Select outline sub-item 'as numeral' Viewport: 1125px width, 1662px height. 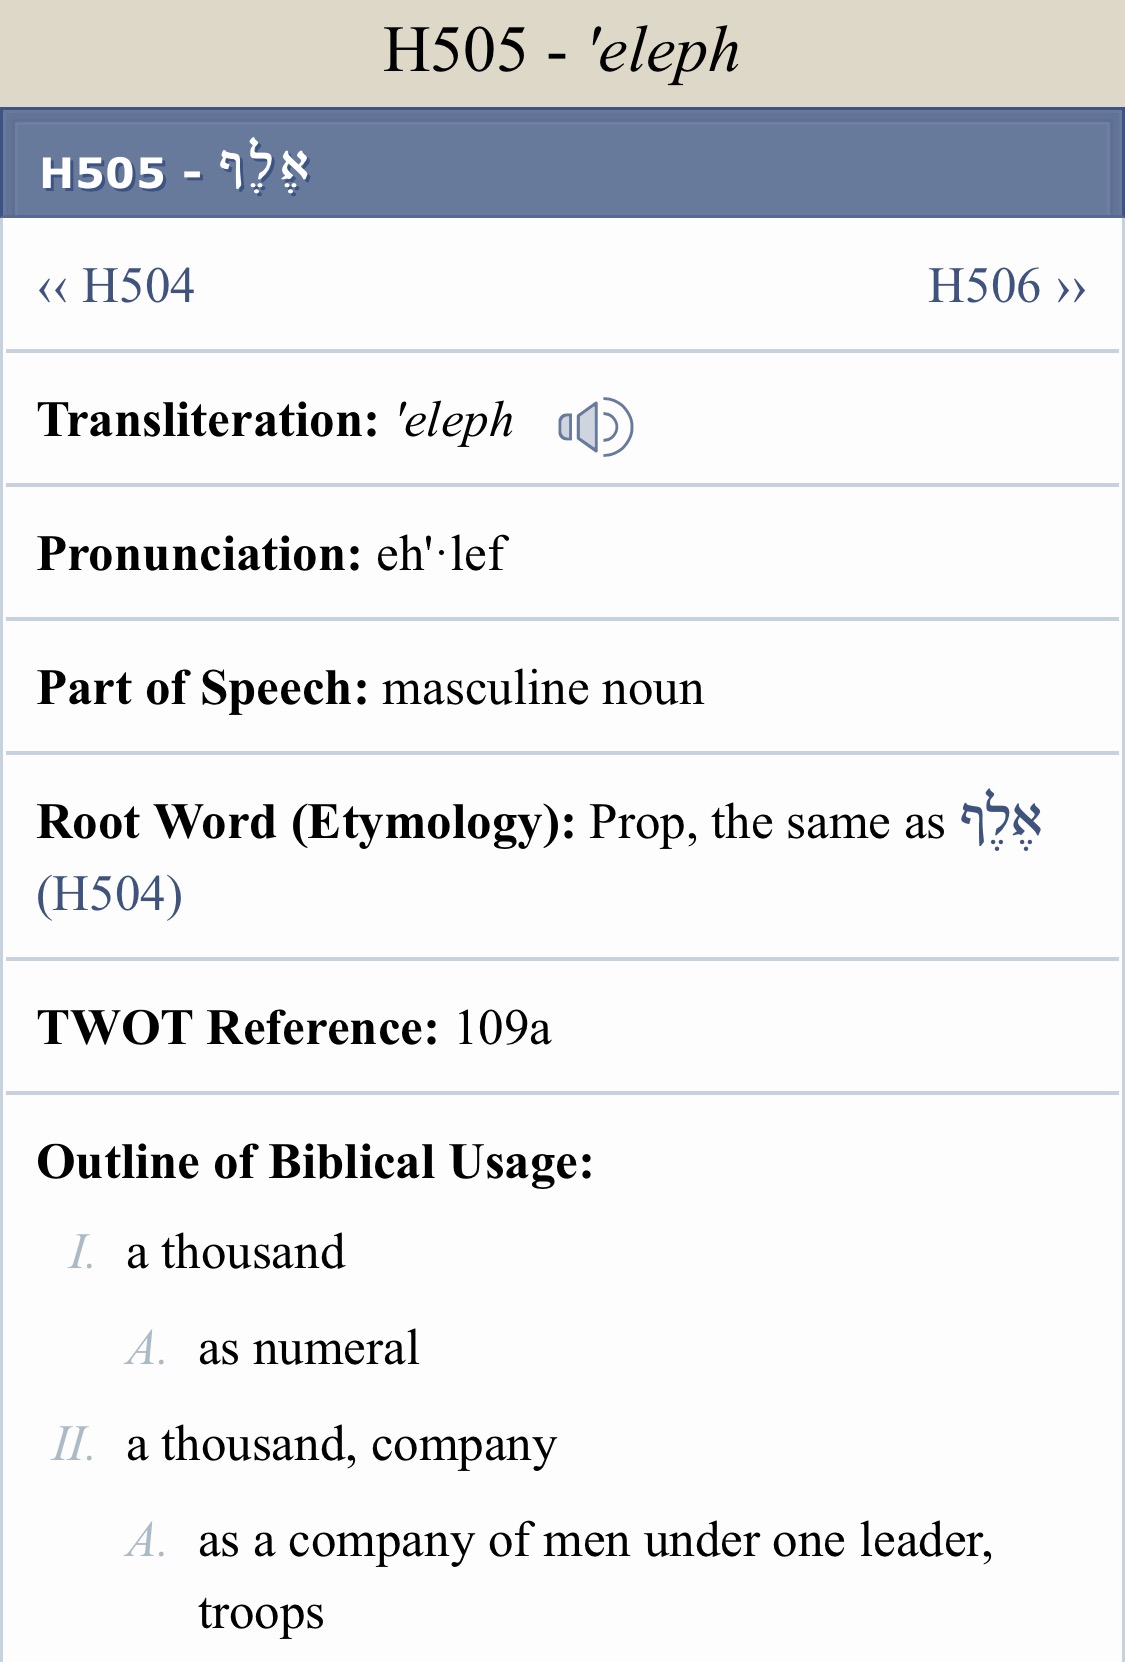click(x=308, y=1348)
